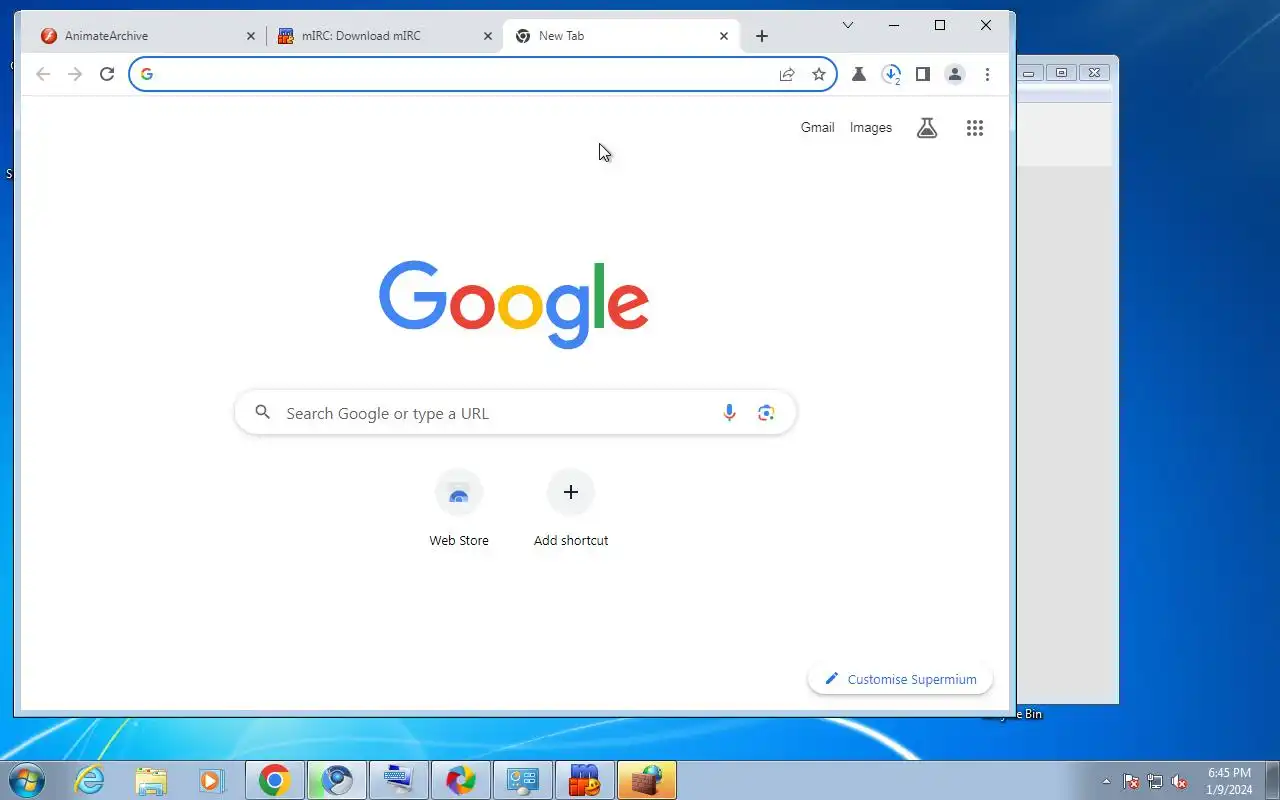Open the profile avatar menu

pyautogui.click(x=955, y=74)
